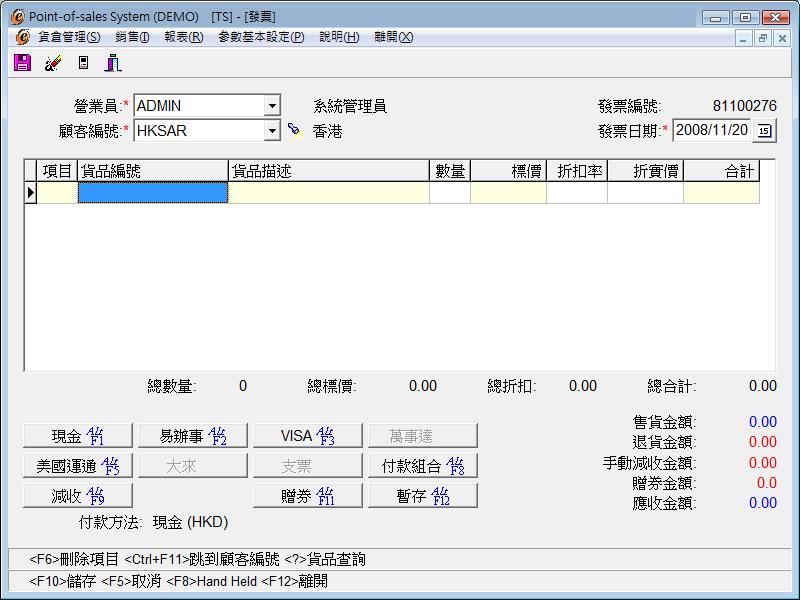The height and width of the screenshot is (600, 800).
Task: Expand the 顧客編號 HKSAR dropdown
Action: [x=272, y=131]
